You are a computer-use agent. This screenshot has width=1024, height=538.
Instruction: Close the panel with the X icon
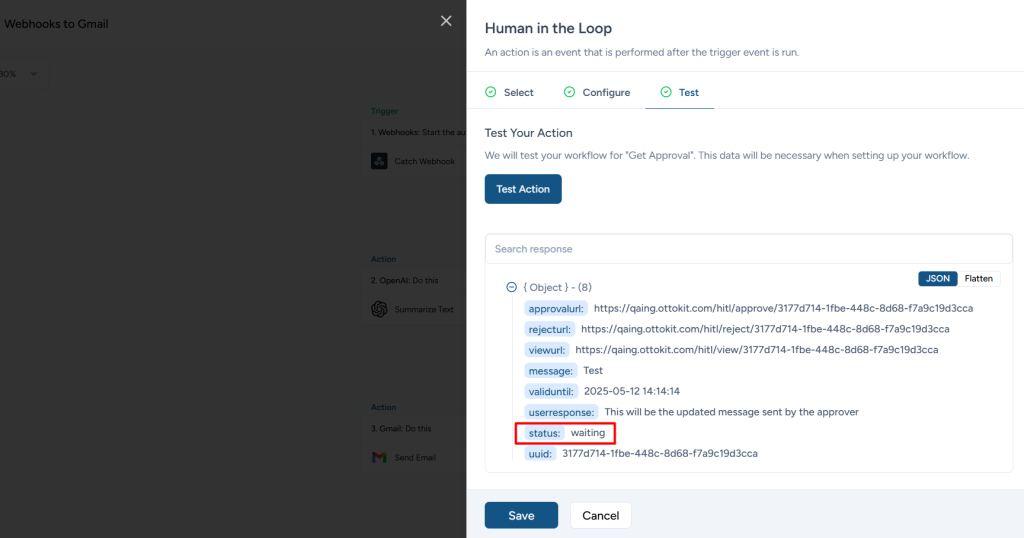point(446,21)
